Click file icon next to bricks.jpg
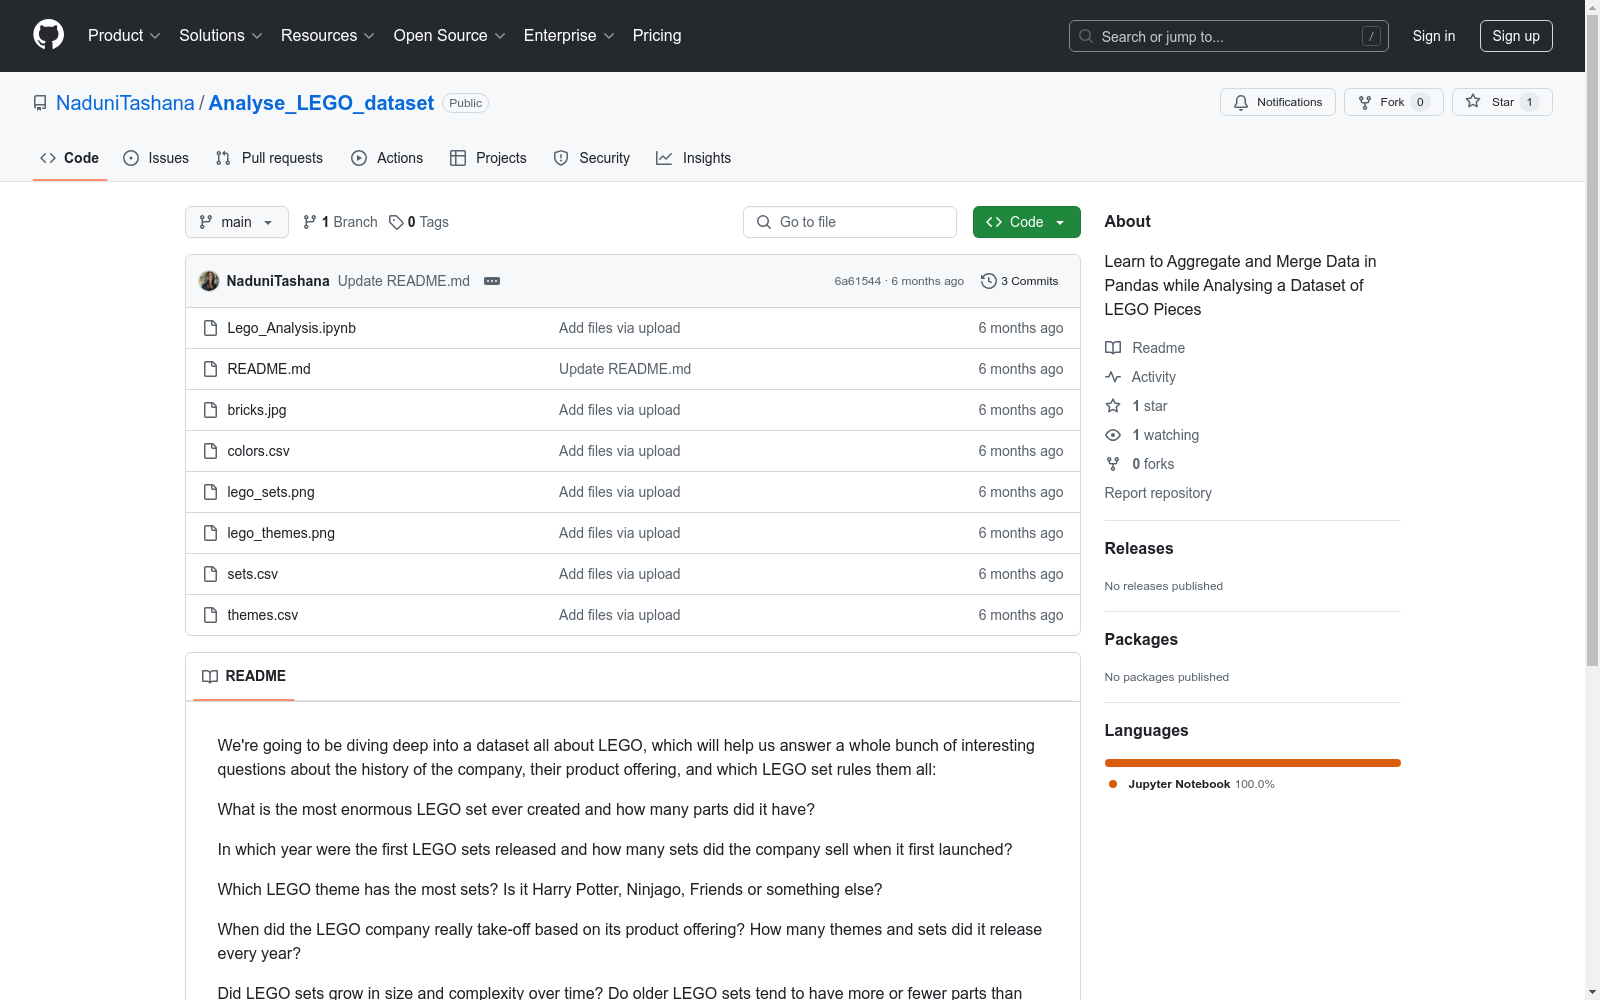 [210, 410]
